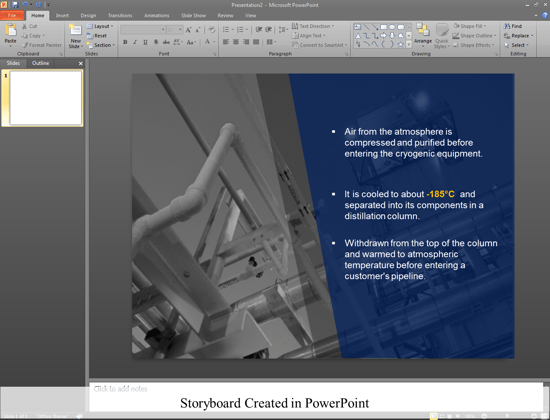The width and height of the screenshot is (550, 420).
Task: Open the font color picker
Action: [210, 42]
